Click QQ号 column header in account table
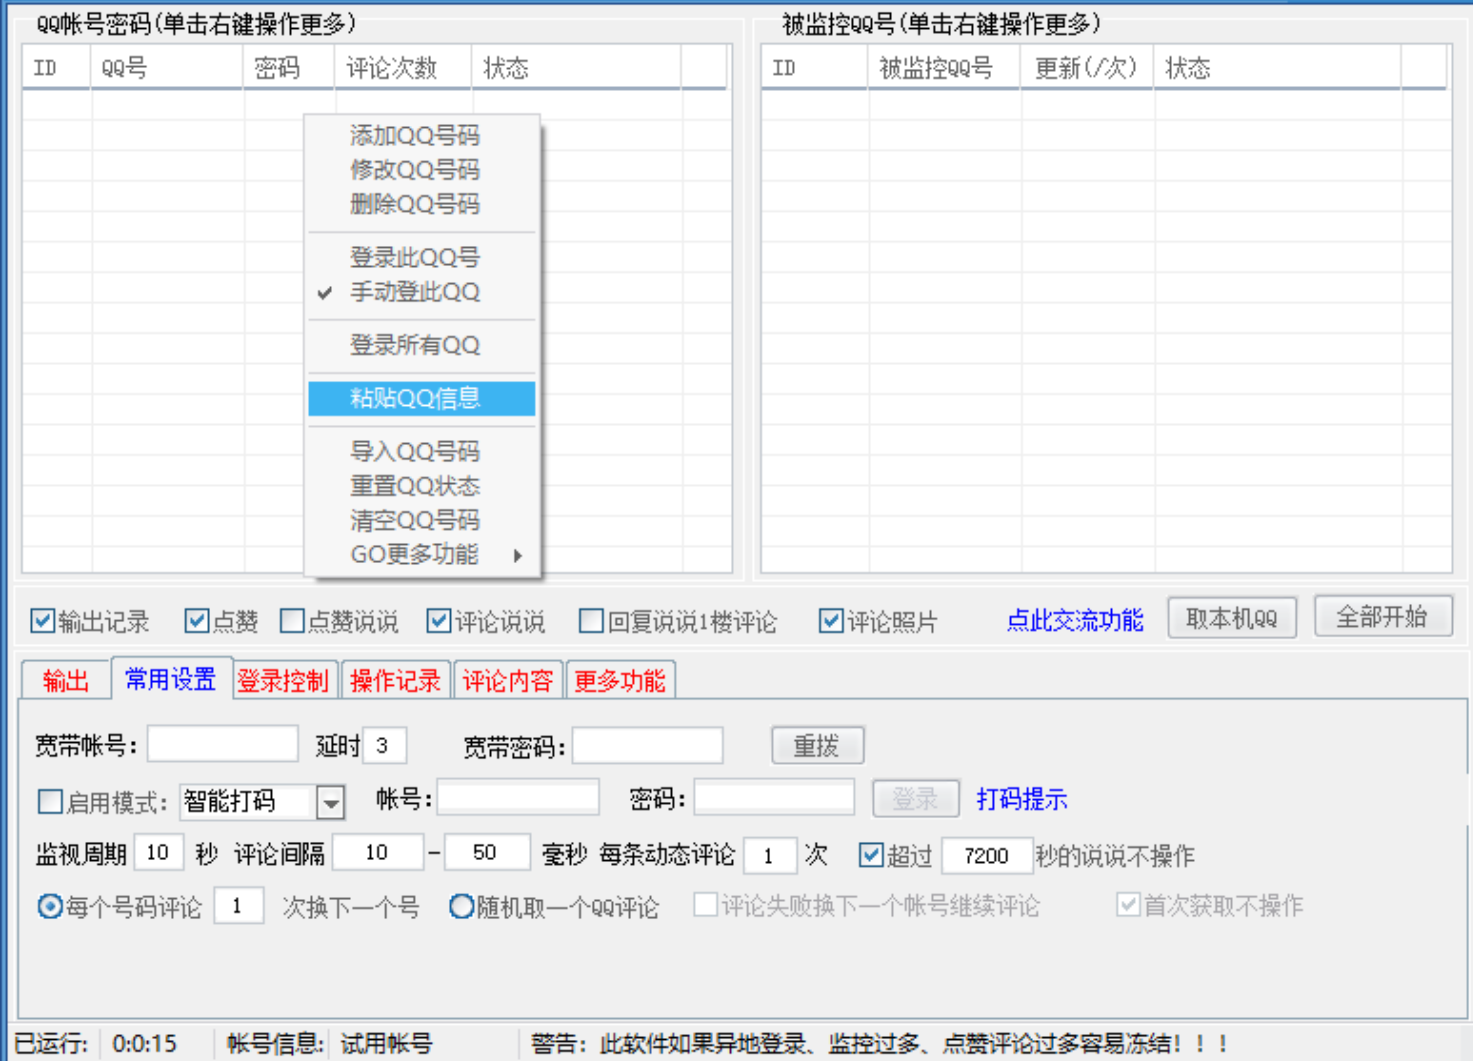 [167, 68]
